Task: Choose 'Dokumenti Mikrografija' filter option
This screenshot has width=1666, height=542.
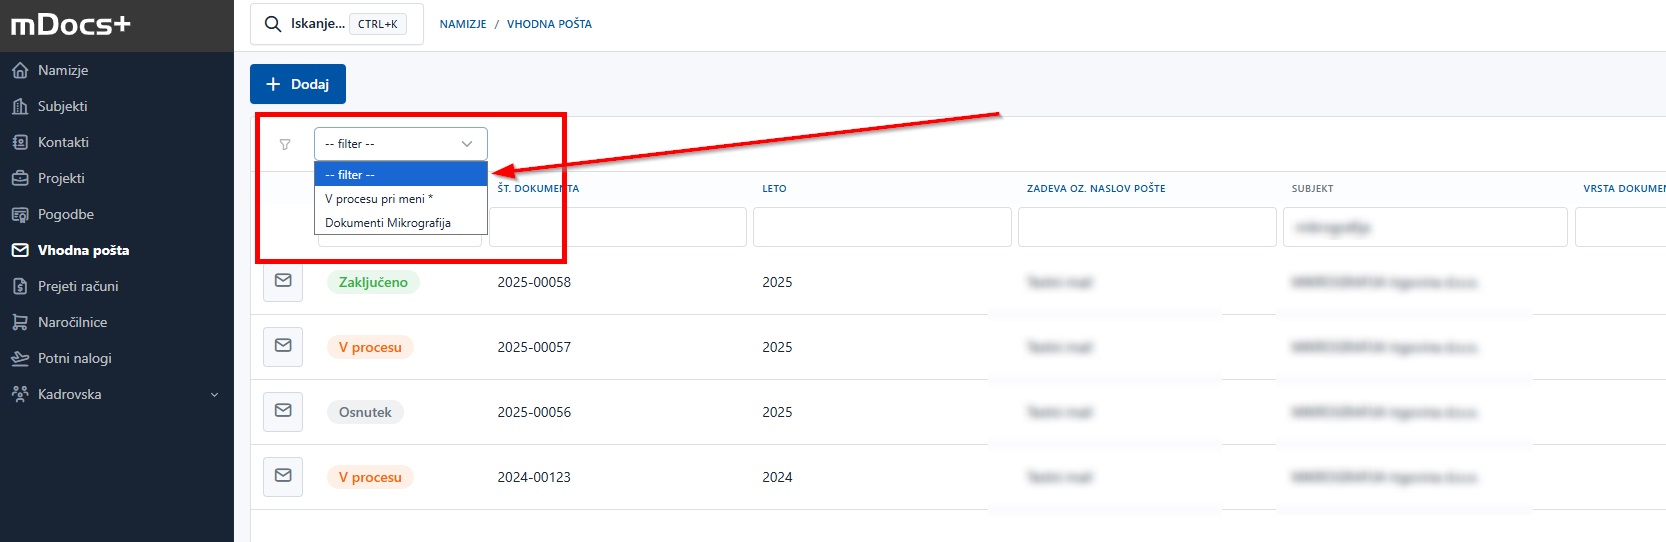Action: point(388,223)
